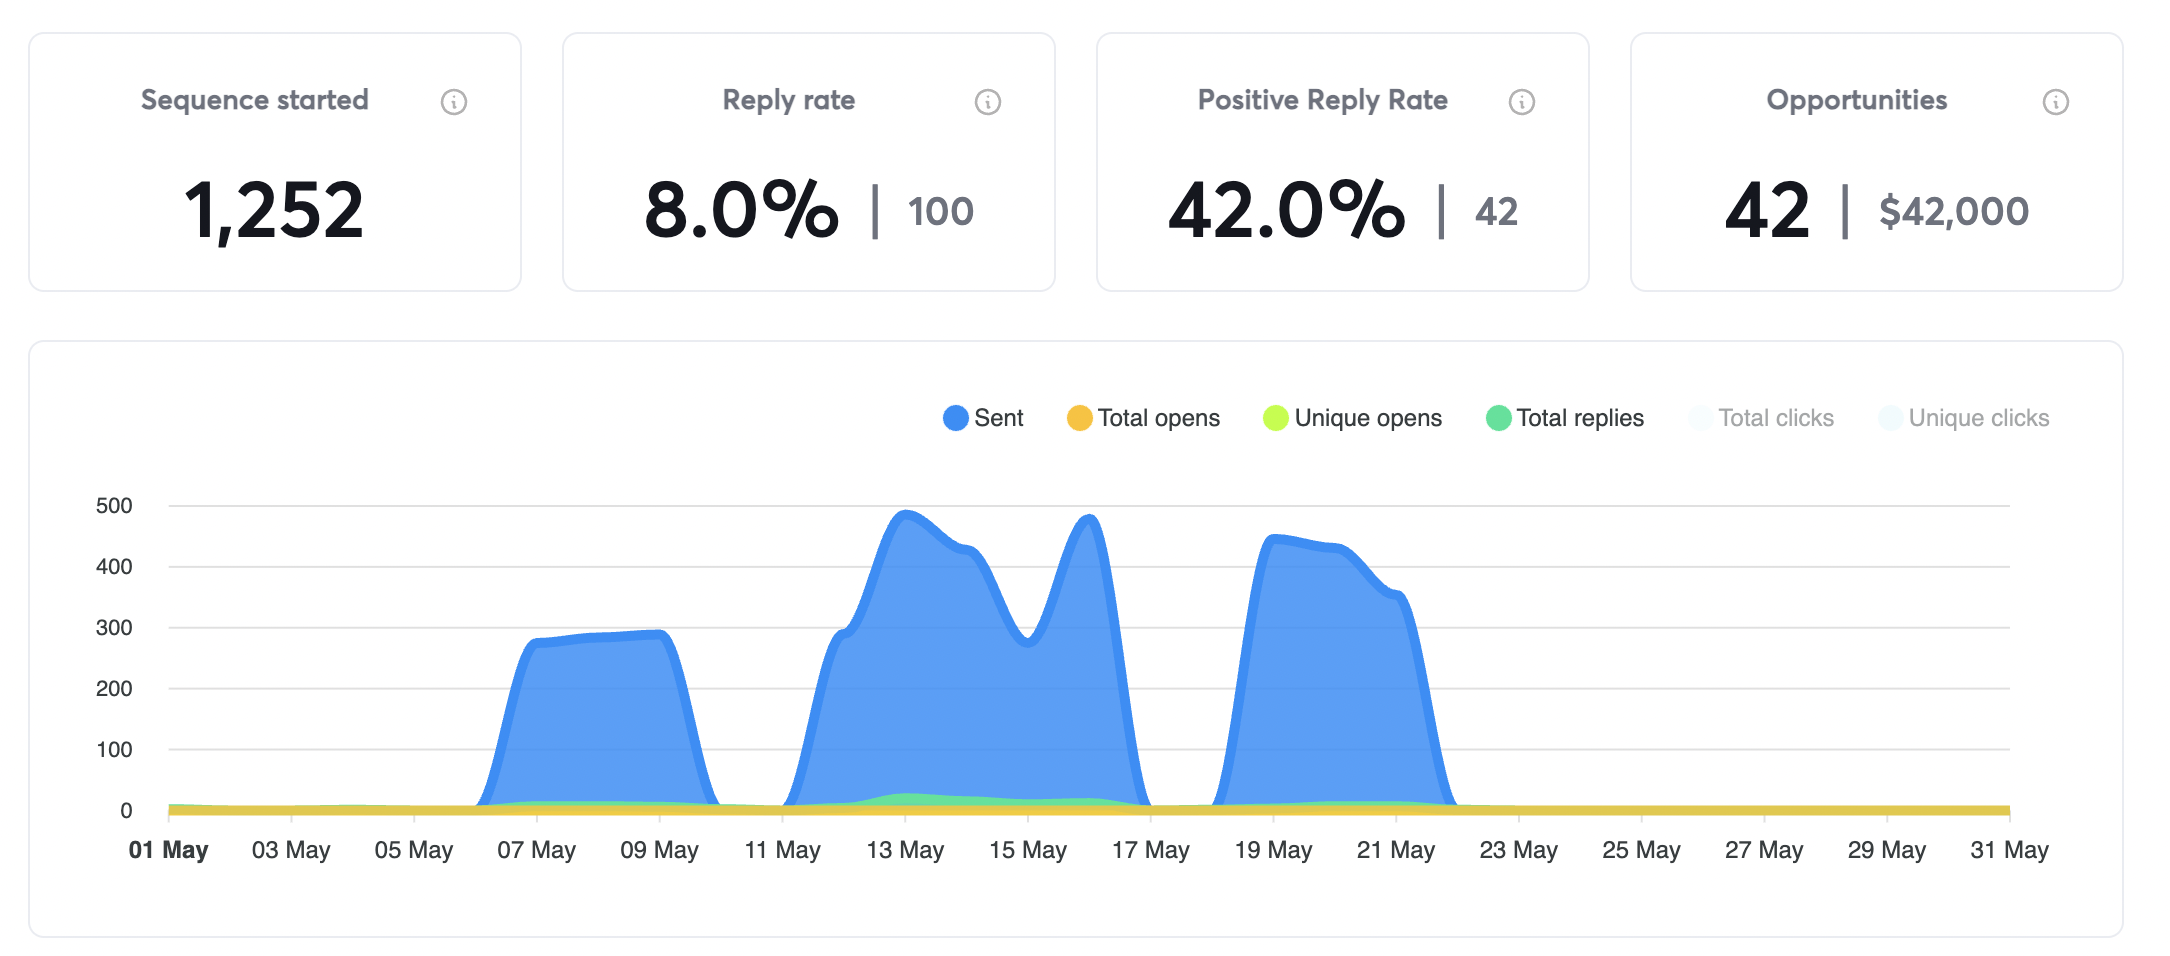Click the green Total replies legend dot
The image size is (2170, 956).
click(x=1497, y=418)
